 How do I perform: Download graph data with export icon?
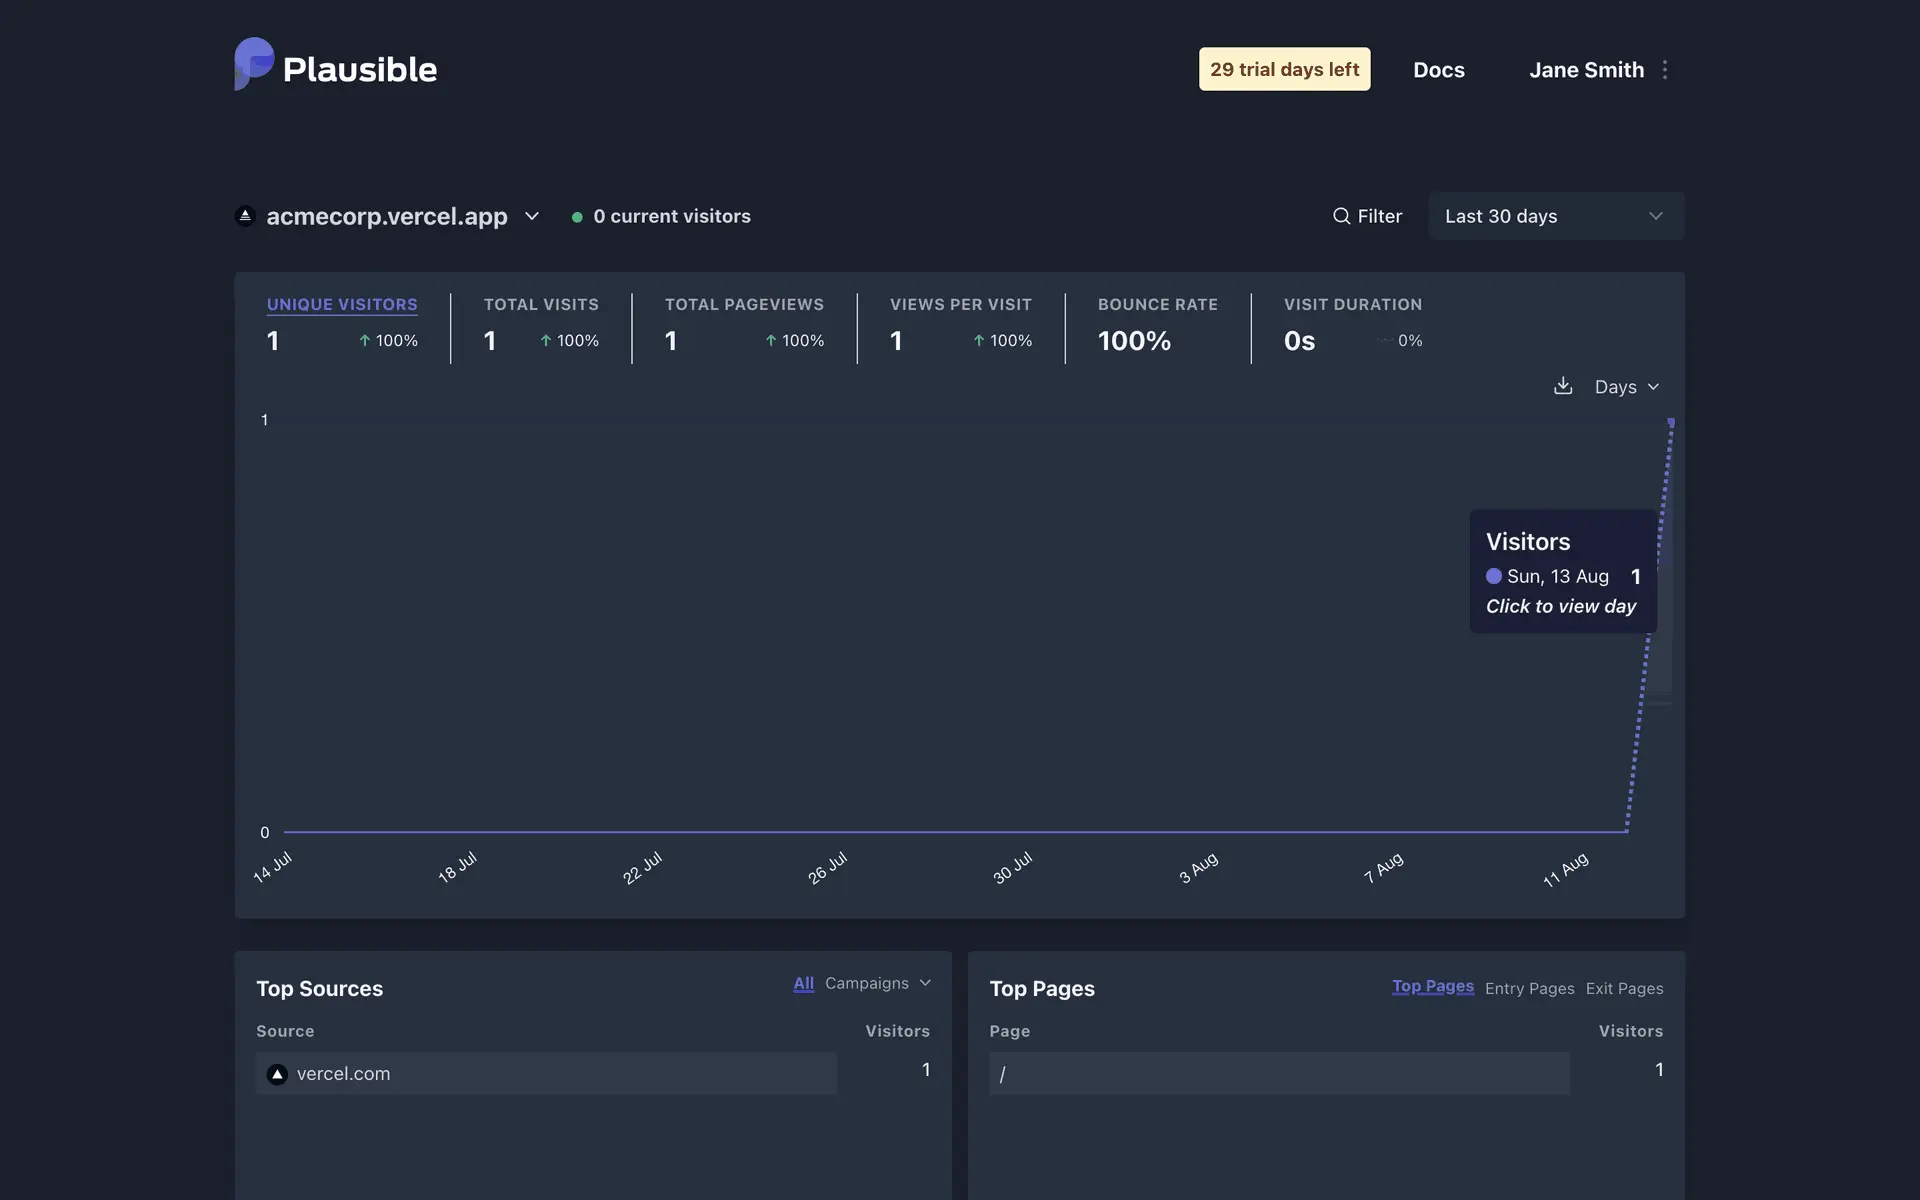tap(1563, 386)
